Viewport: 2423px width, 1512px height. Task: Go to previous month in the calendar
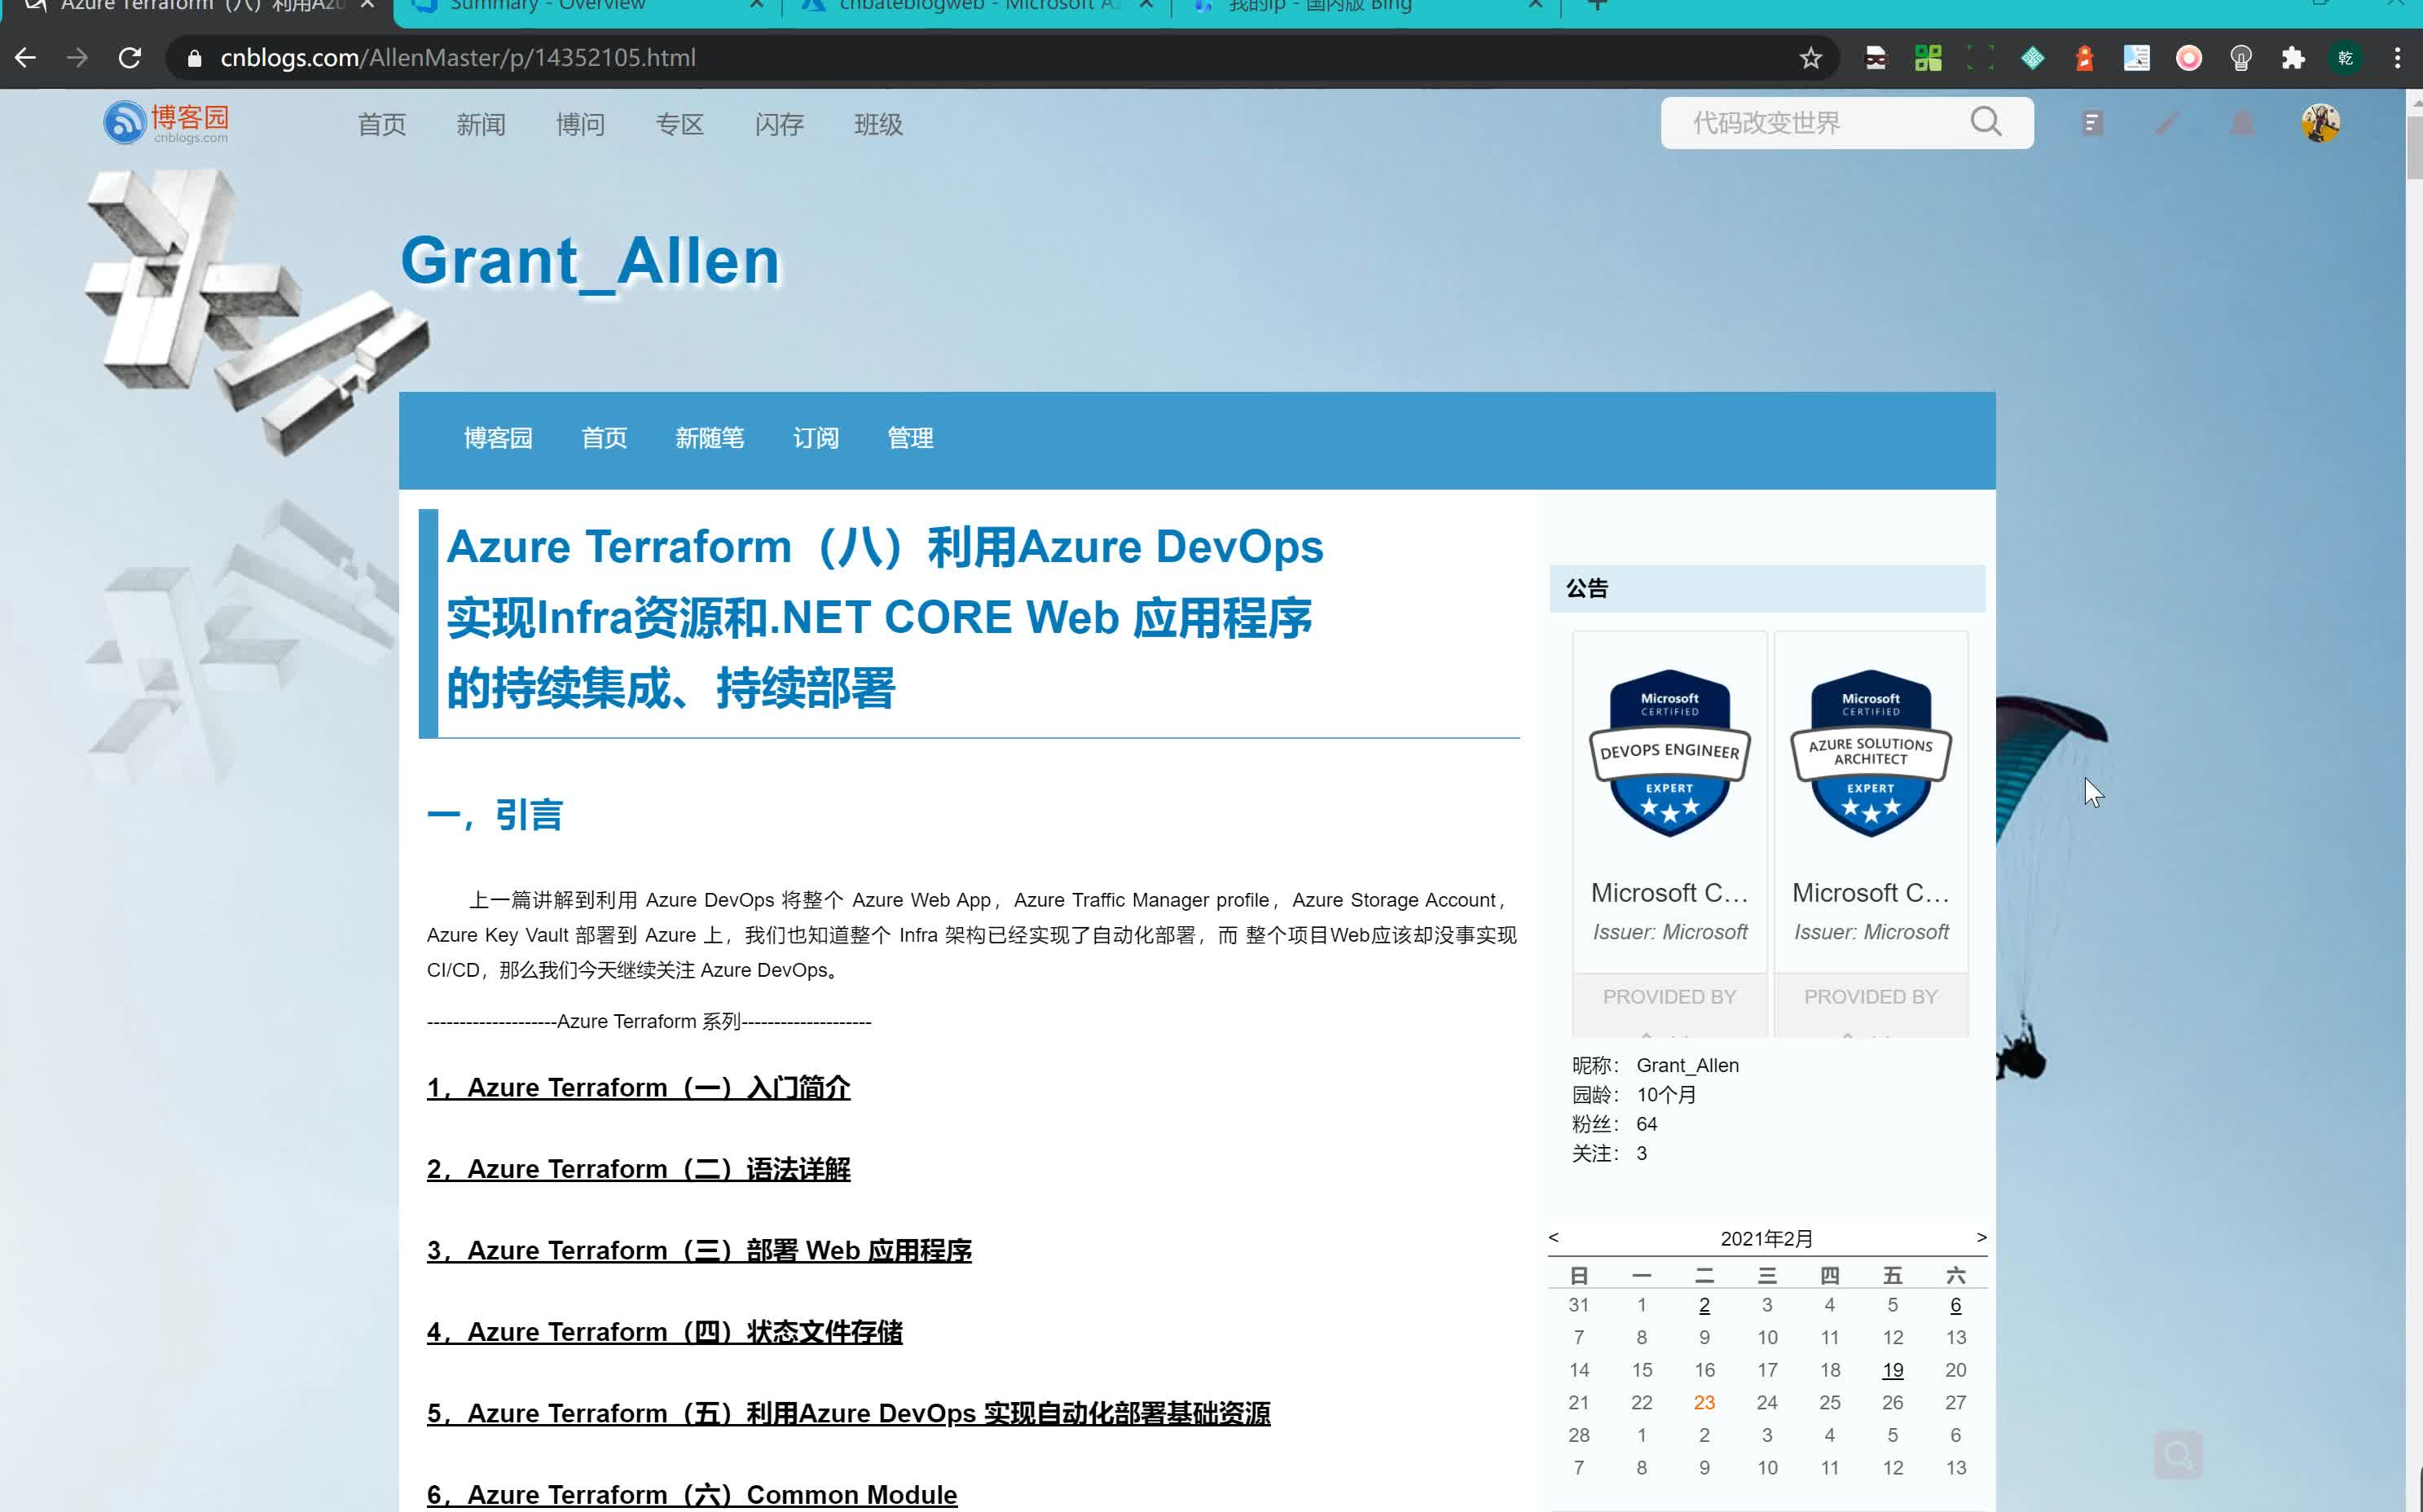click(x=1553, y=1237)
